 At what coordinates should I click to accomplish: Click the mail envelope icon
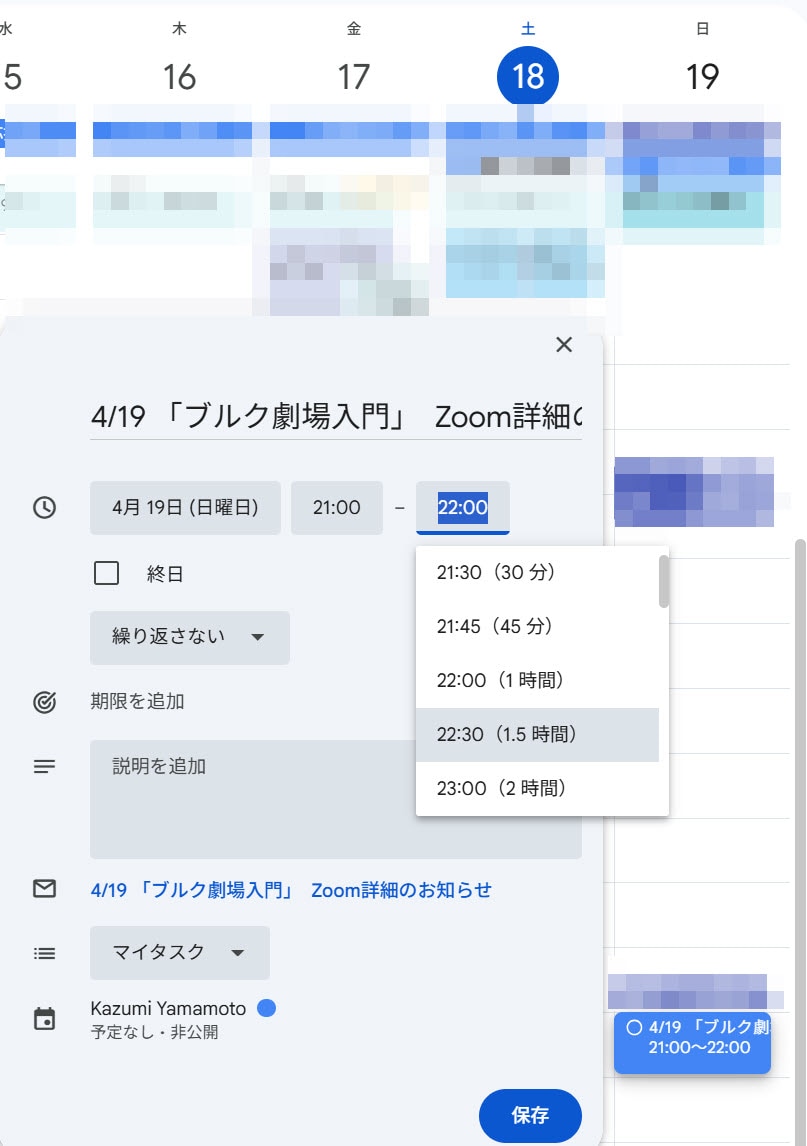click(x=44, y=889)
